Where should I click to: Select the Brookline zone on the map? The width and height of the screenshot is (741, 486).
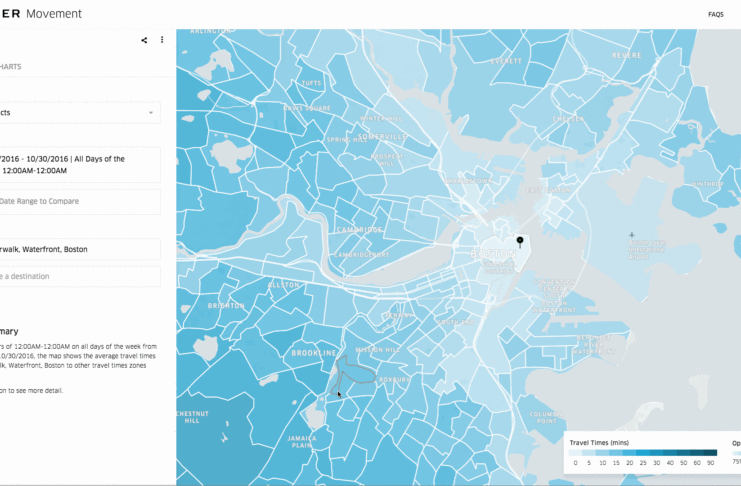pyautogui.click(x=313, y=353)
